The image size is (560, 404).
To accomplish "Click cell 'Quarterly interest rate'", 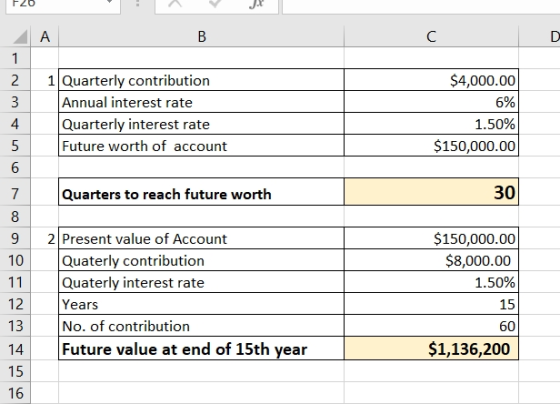I will (x=201, y=124).
